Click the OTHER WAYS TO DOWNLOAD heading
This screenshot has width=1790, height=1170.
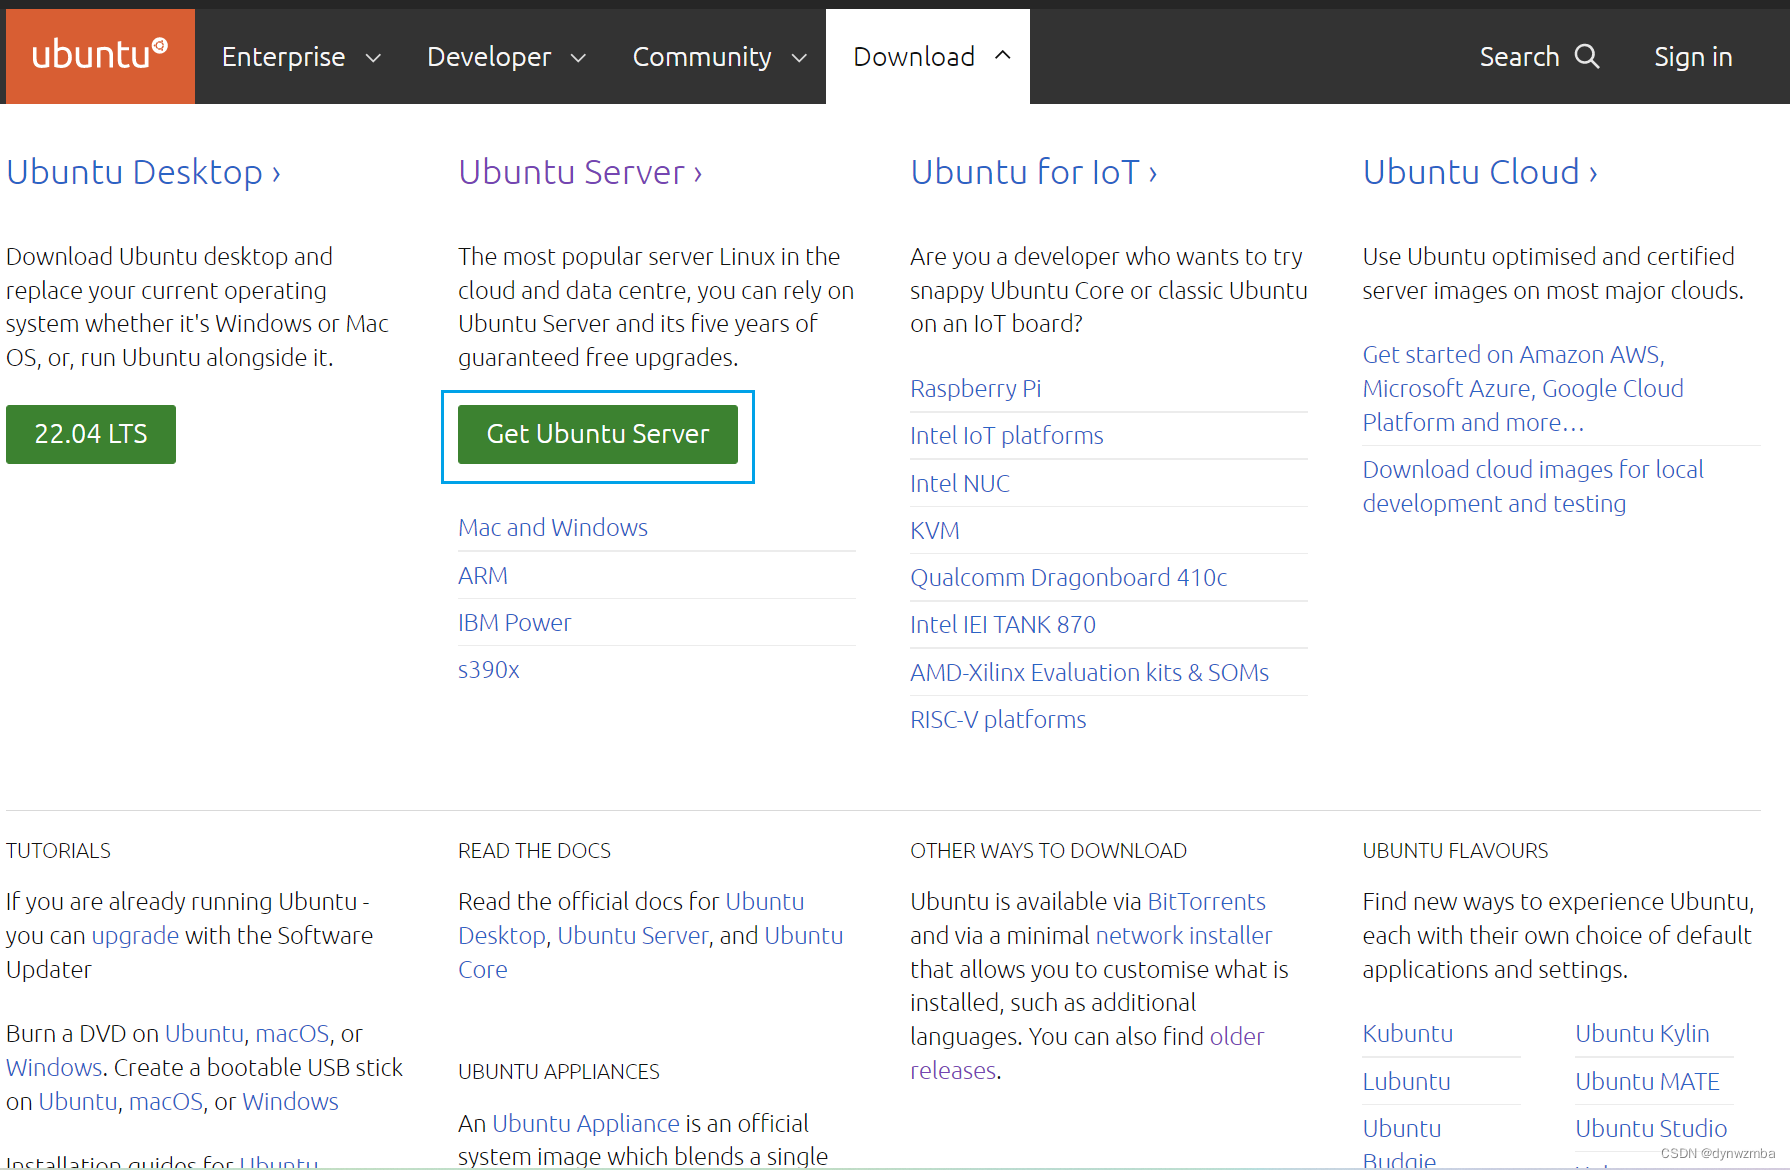coord(1048,851)
